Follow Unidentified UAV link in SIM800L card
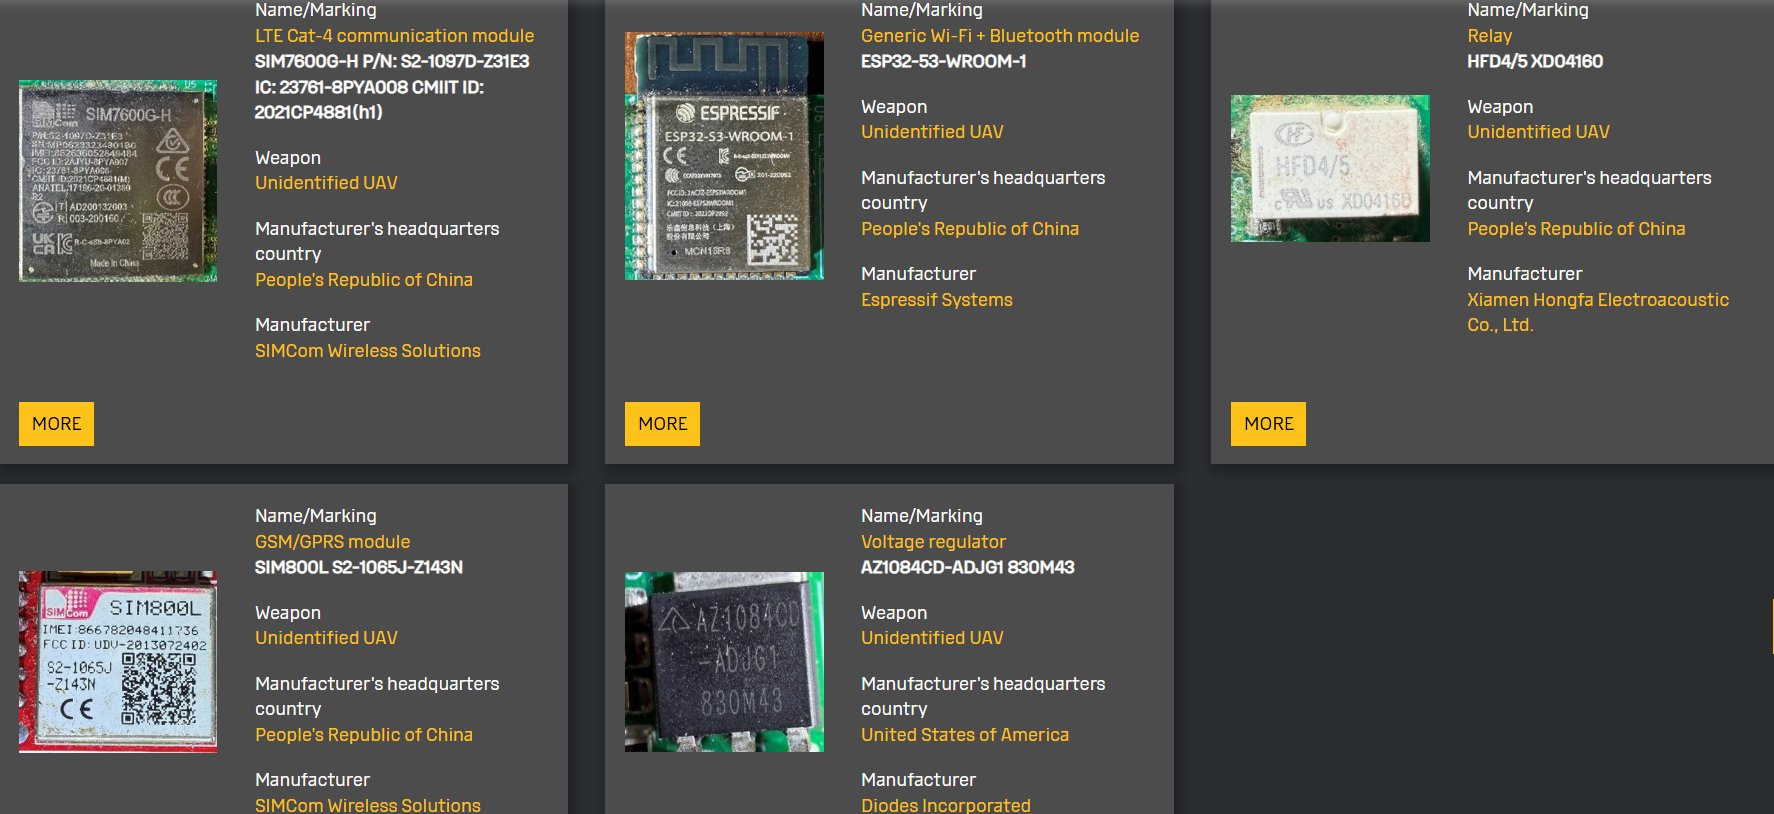1774x814 pixels. [x=326, y=638]
